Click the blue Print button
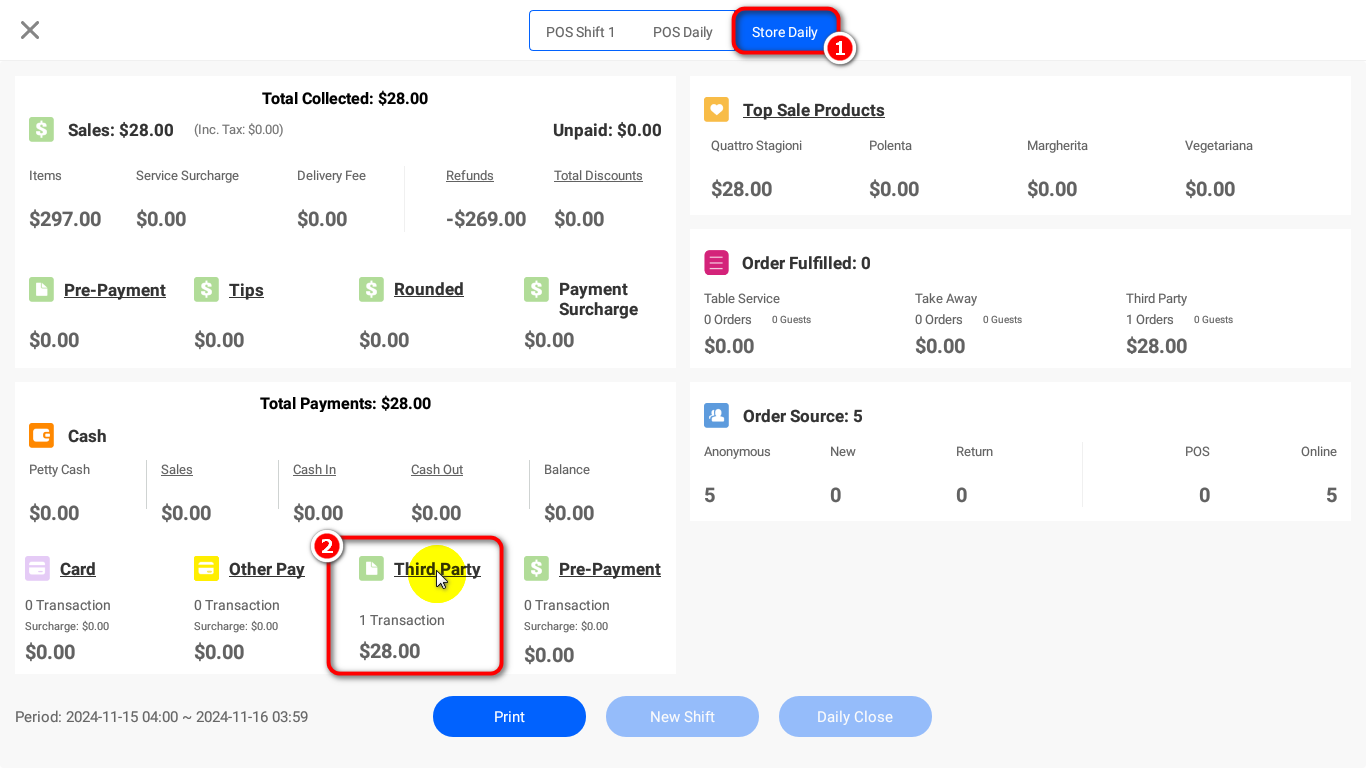Image resolution: width=1366 pixels, height=768 pixels. click(x=509, y=716)
